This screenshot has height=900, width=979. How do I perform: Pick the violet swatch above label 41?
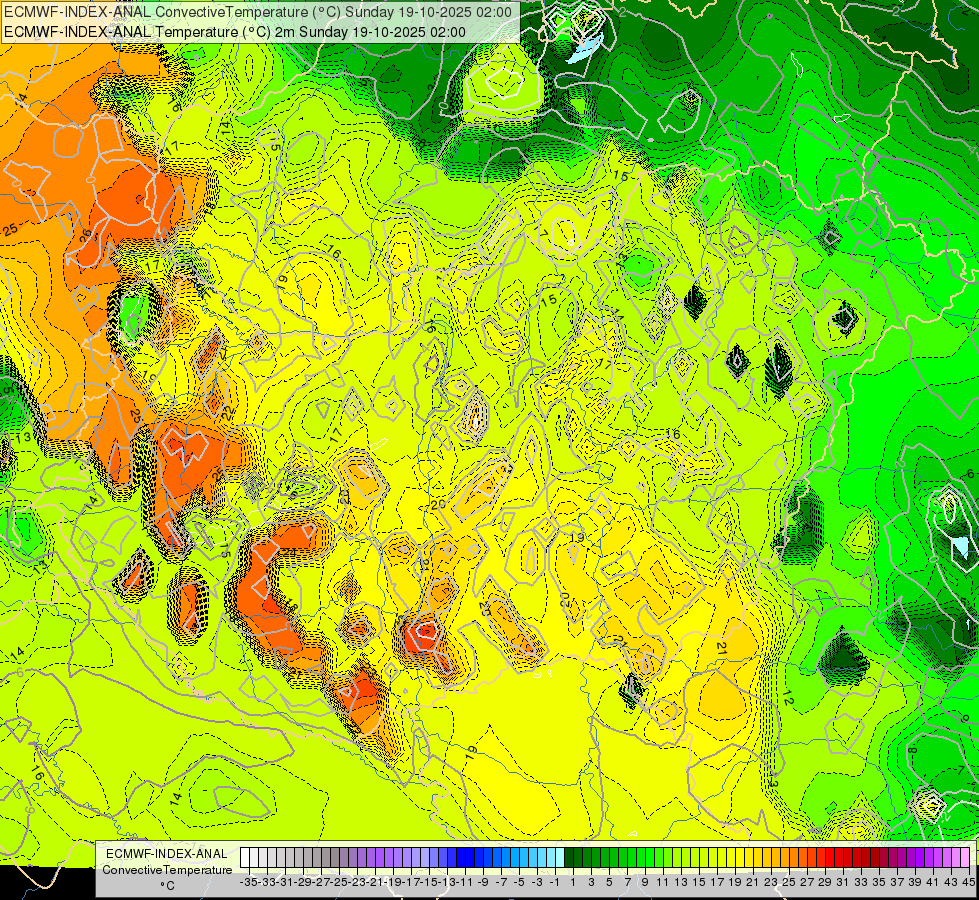coord(928,858)
